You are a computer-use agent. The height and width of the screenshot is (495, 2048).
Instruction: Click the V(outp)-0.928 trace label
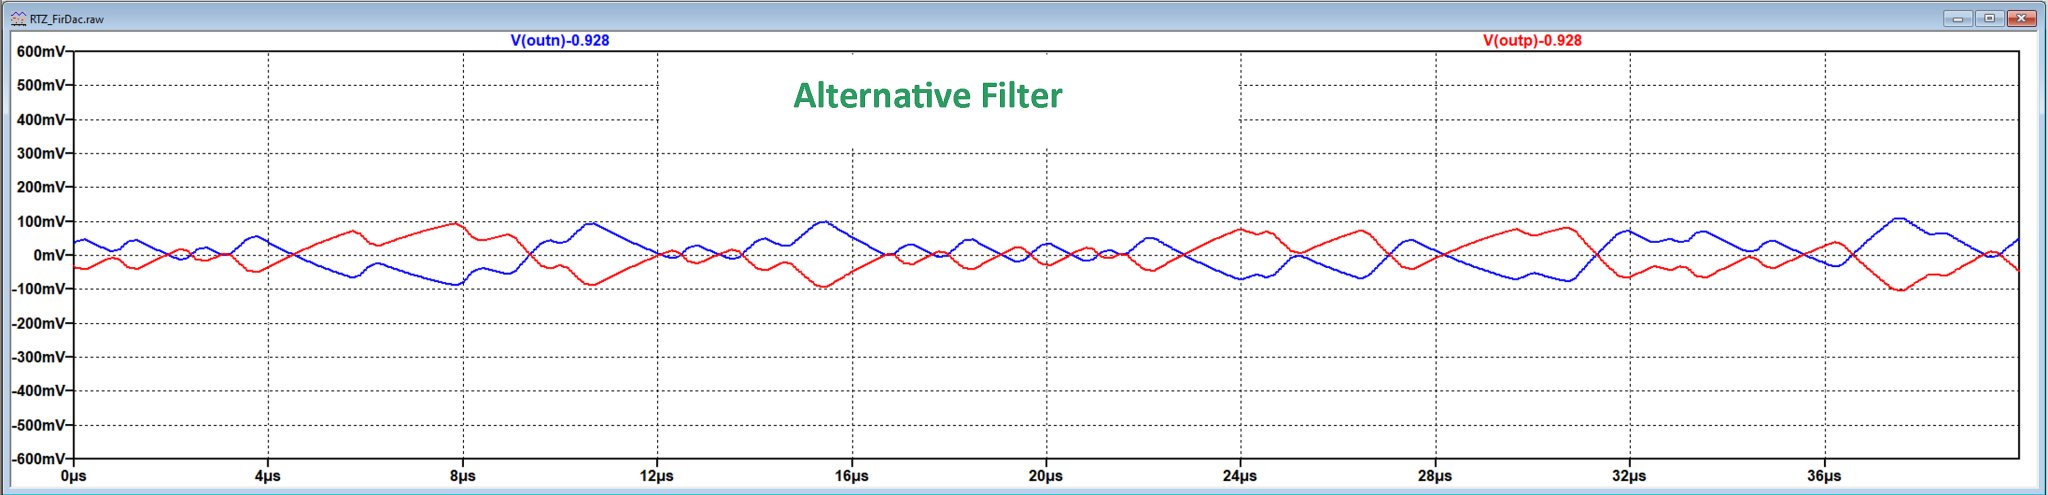click(1532, 41)
